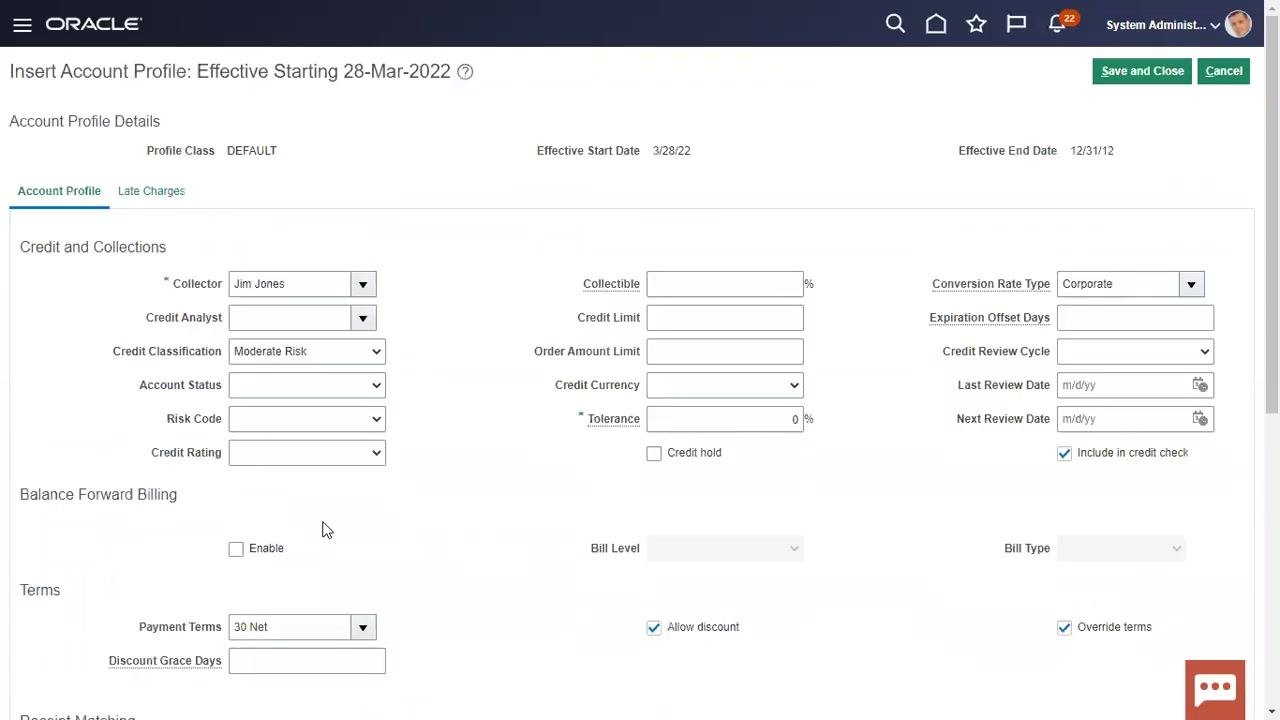Open the Watchlist flag icon
1280x720 pixels.
coord(1016,24)
